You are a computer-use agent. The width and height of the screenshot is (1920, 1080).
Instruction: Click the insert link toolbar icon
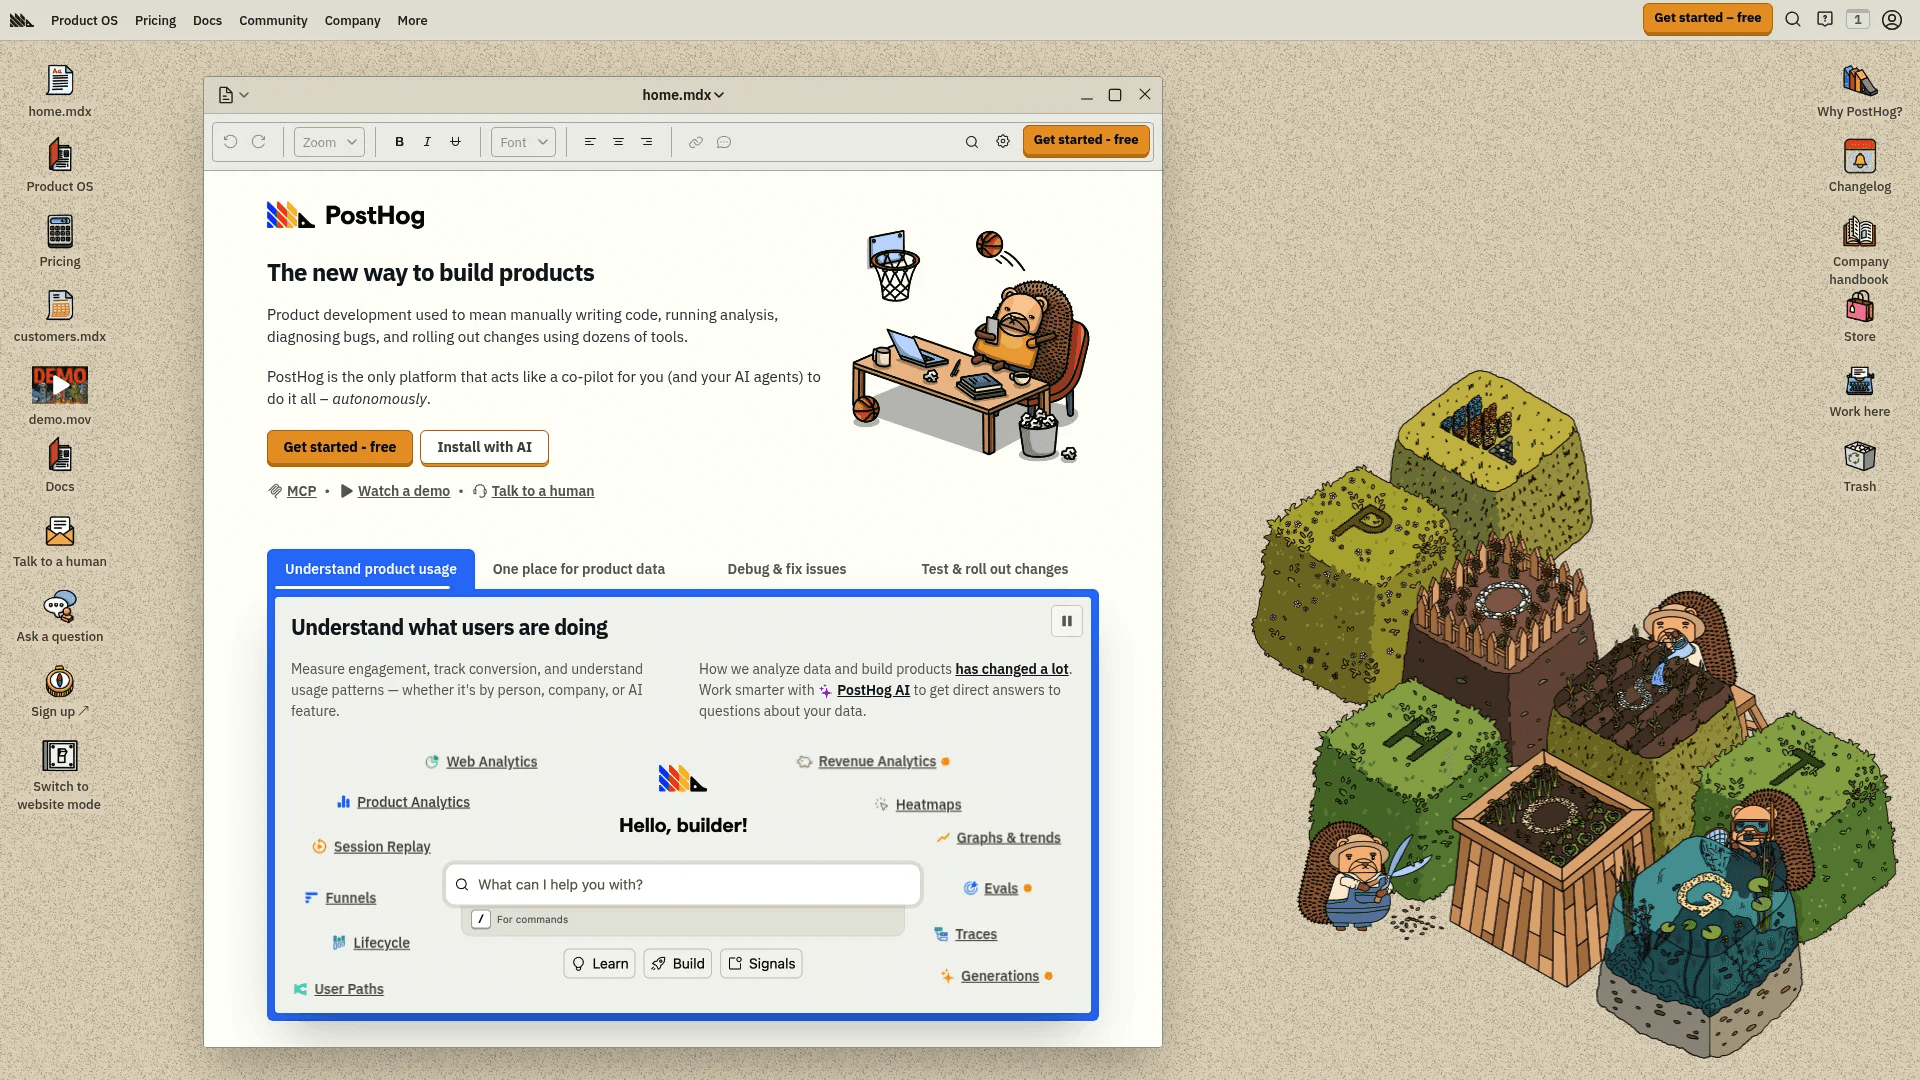(x=696, y=142)
